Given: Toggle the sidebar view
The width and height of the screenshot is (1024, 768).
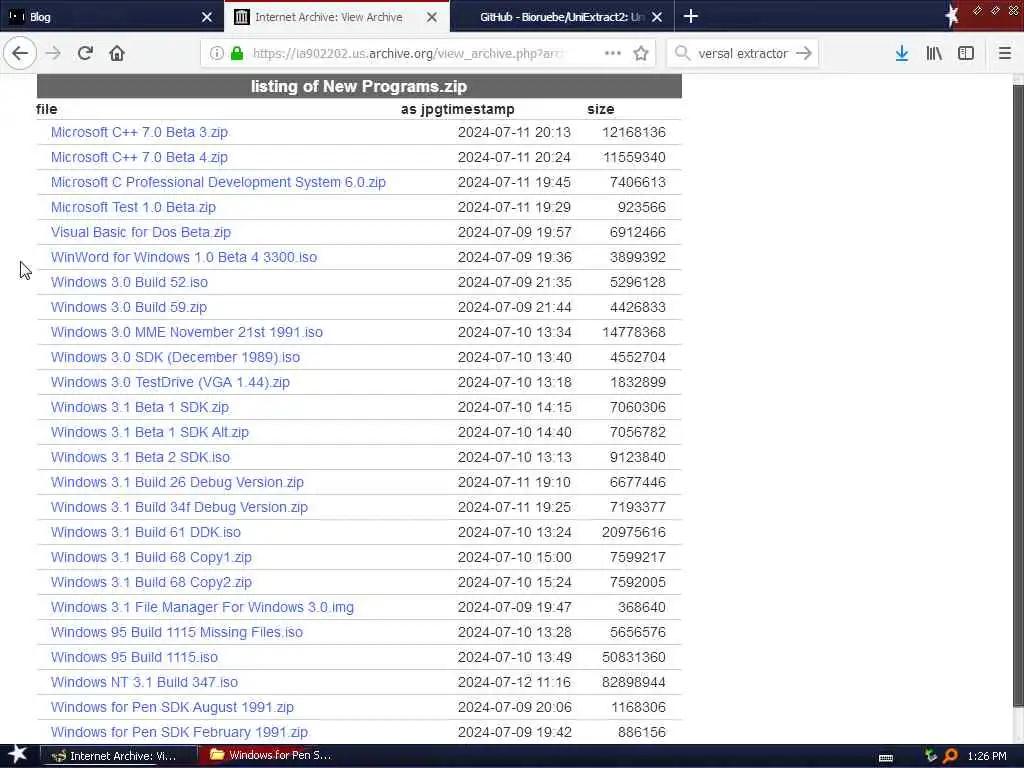Looking at the screenshot, I should click(966, 53).
